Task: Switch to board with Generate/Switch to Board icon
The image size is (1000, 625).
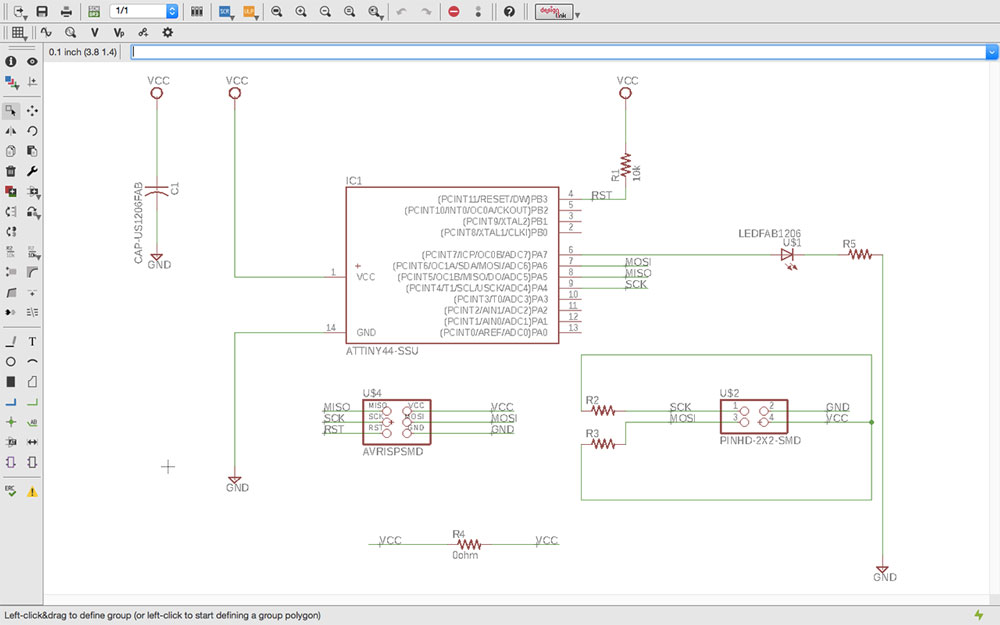Action: (x=94, y=11)
